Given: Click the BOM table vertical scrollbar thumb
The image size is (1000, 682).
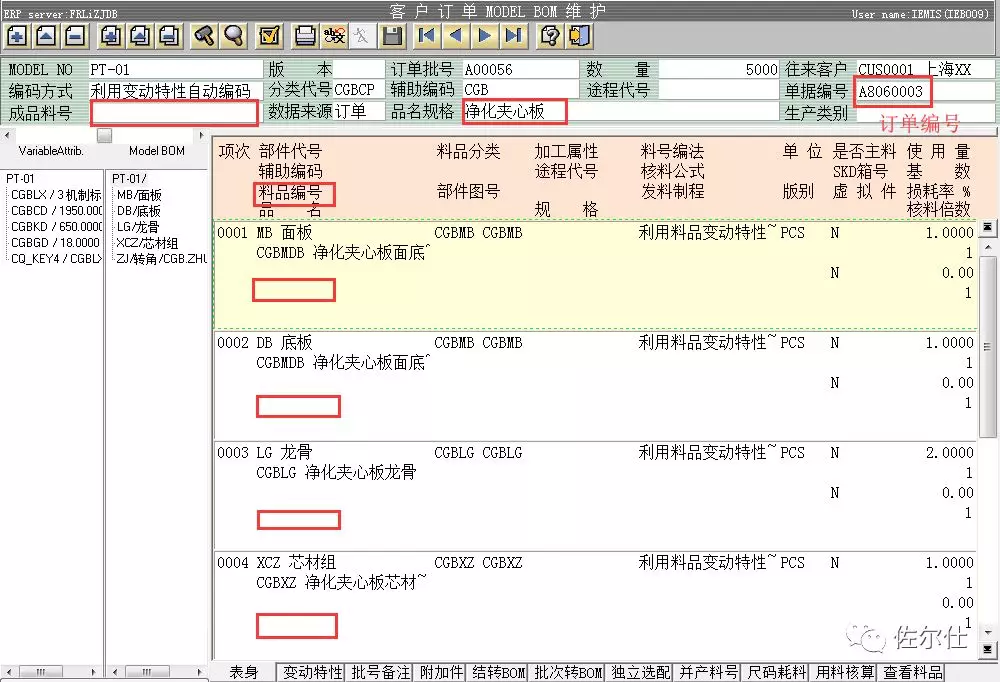Looking at the screenshot, I should (x=987, y=348).
